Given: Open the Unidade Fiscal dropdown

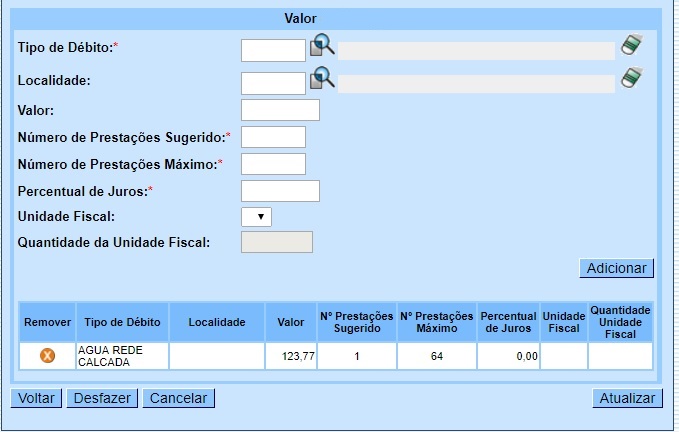Looking at the screenshot, I should click(257, 216).
